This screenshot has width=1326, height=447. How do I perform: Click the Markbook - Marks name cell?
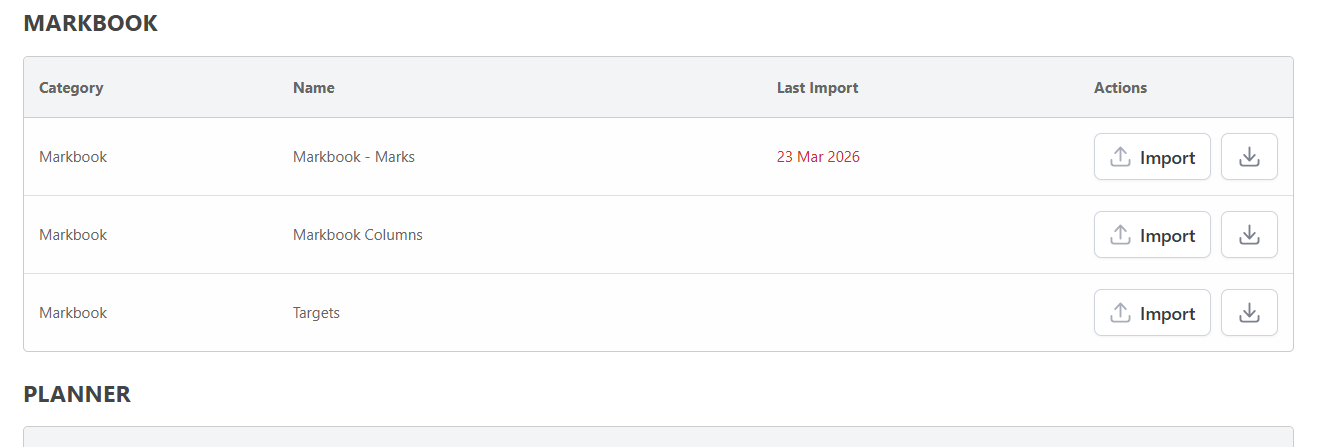pyautogui.click(x=353, y=157)
